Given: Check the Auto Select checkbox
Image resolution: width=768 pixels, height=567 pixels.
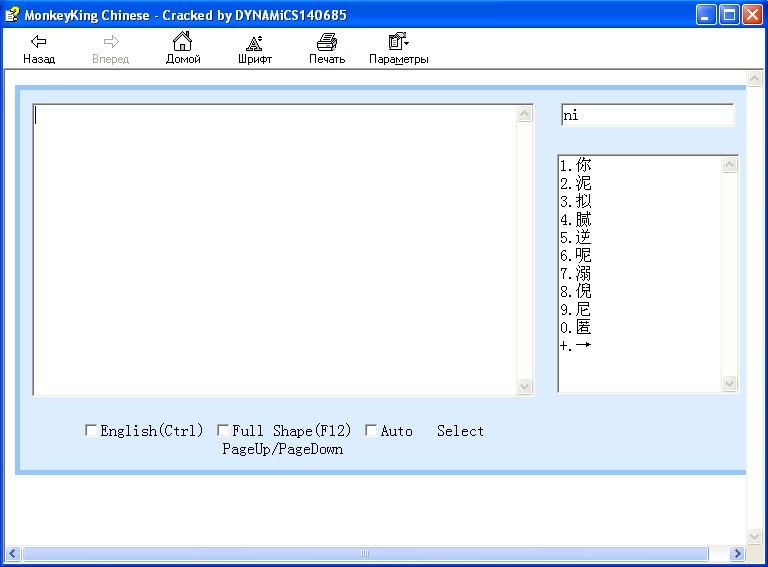Looking at the screenshot, I should click(371, 430).
